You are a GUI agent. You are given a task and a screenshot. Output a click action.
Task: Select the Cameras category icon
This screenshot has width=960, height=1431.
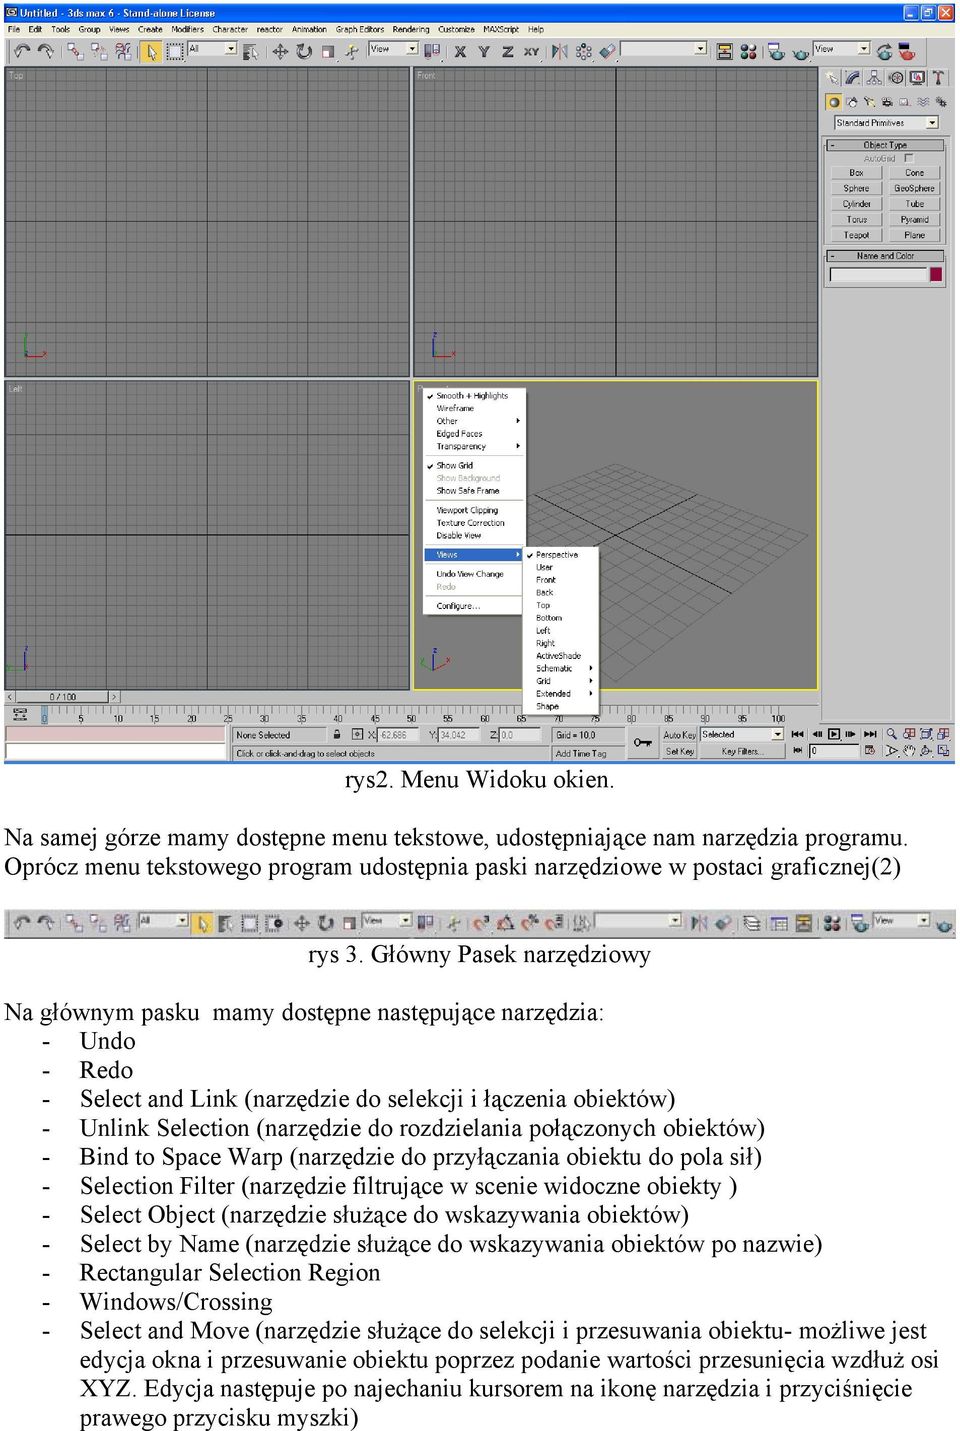pyautogui.click(x=887, y=102)
